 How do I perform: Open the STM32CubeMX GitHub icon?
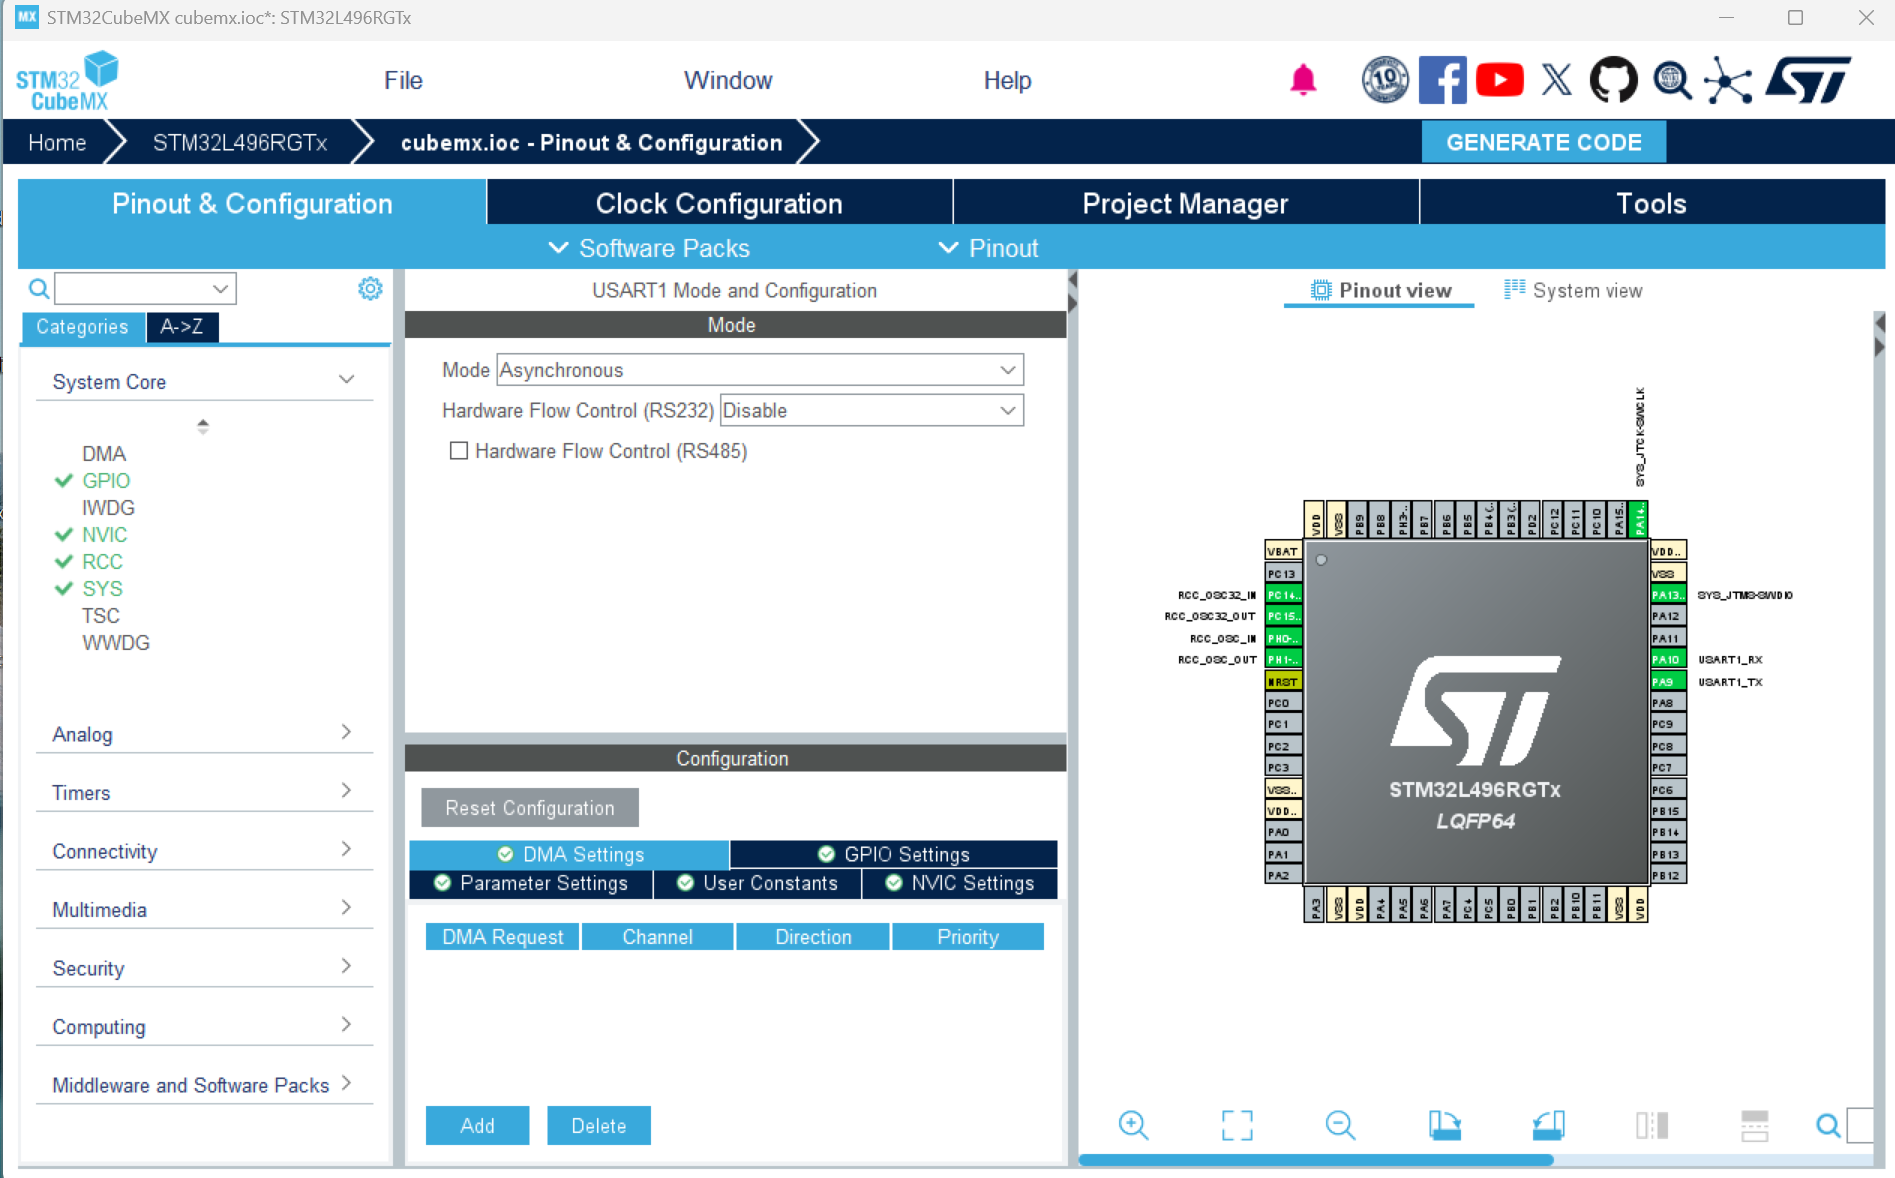tap(1613, 80)
